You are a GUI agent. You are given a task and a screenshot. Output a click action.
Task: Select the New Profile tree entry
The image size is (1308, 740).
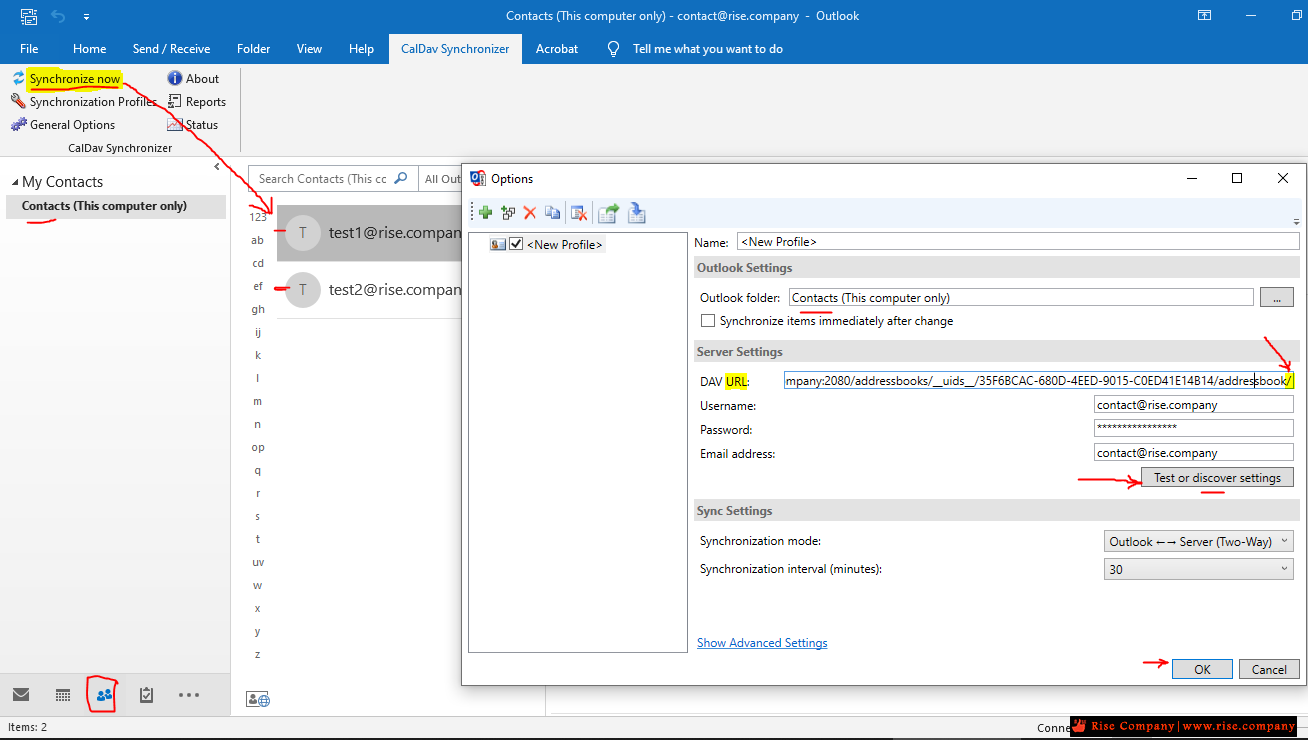[565, 244]
